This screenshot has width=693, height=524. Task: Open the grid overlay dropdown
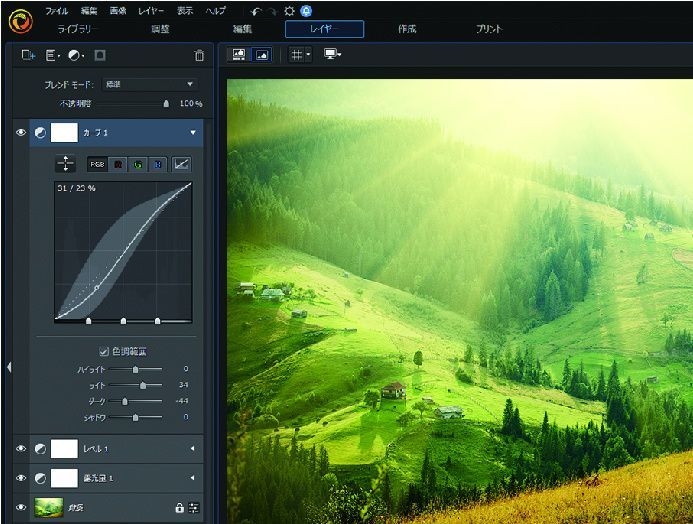point(300,55)
